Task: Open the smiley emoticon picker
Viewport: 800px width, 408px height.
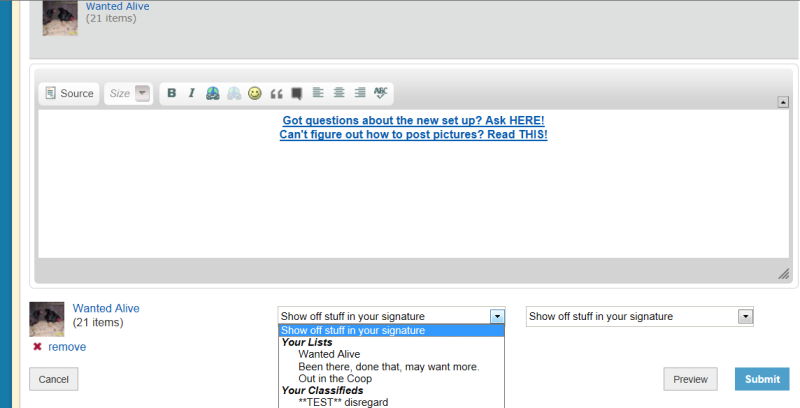Action: 255,93
